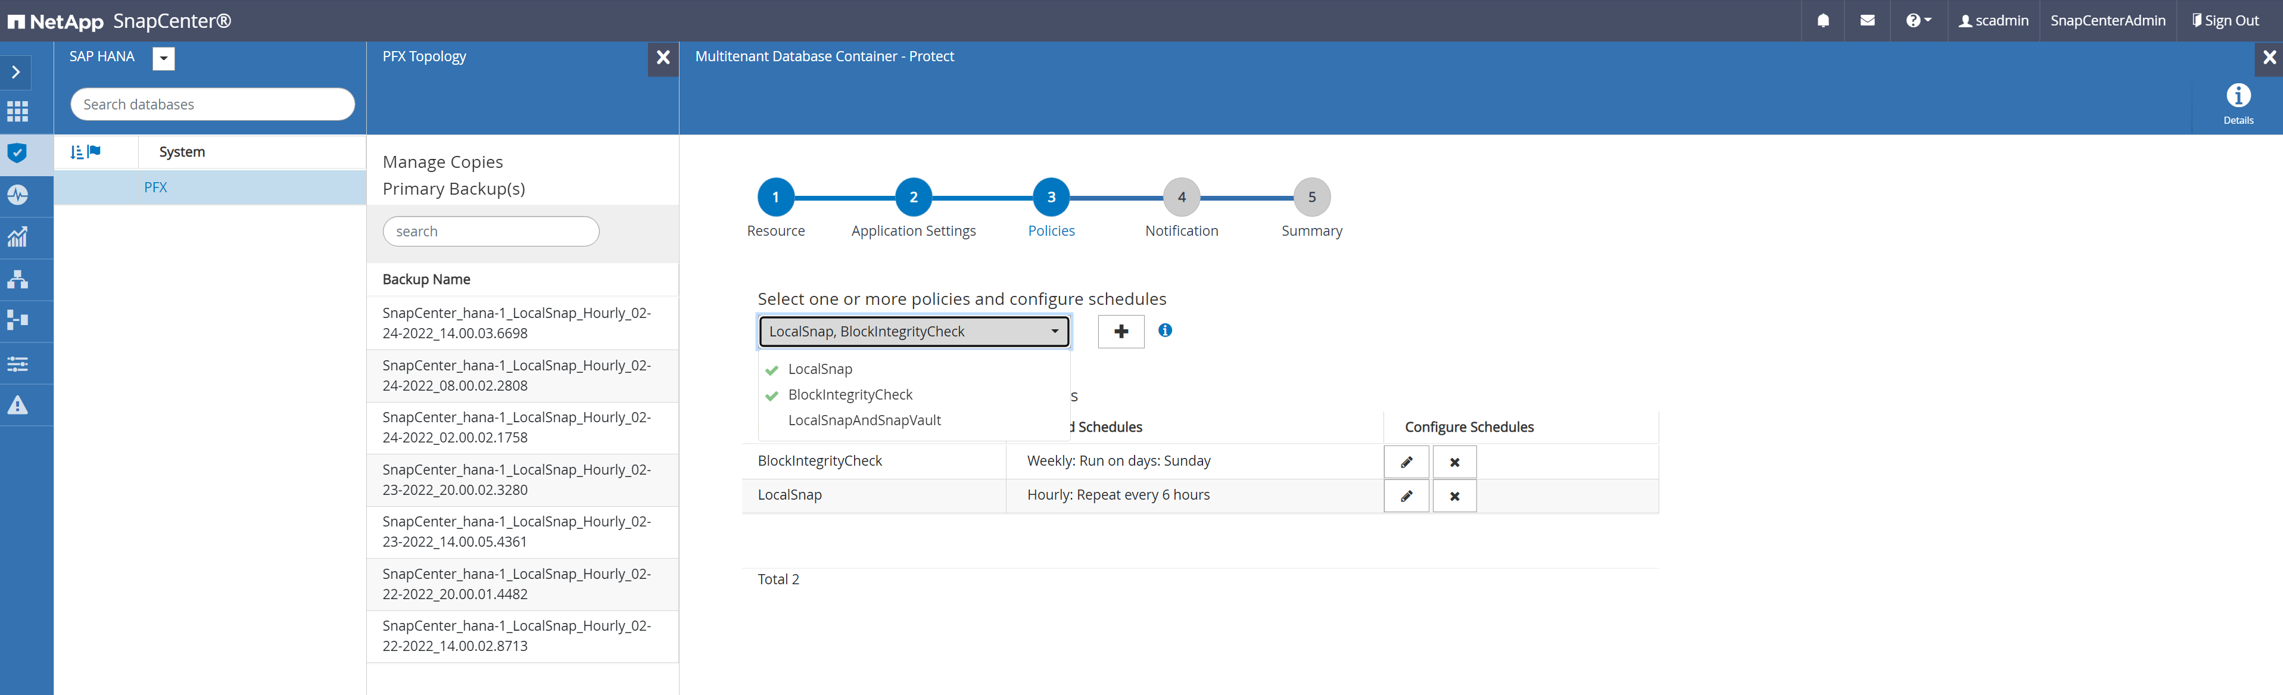2283x695 pixels.
Task: Open the SAP HANA plugin dropdown arrow
Action: coord(164,58)
